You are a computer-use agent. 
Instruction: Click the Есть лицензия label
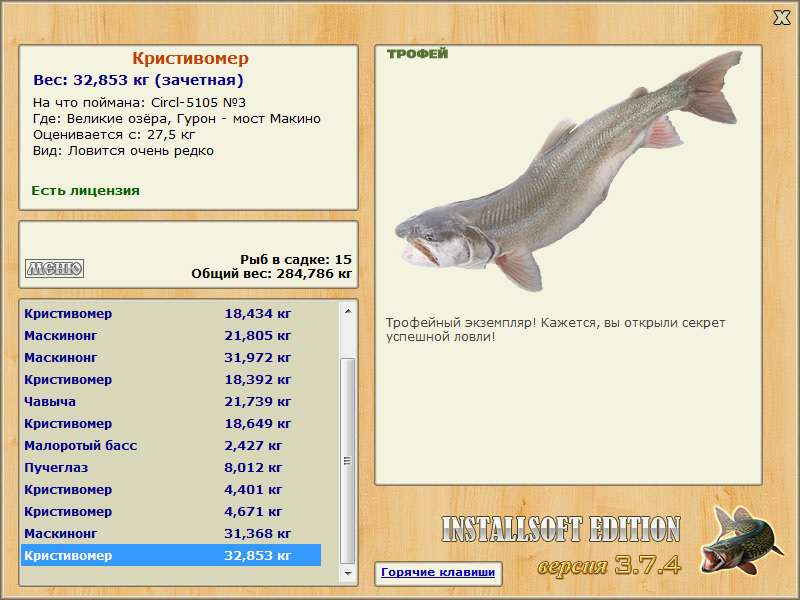pyautogui.click(x=86, y=190)
